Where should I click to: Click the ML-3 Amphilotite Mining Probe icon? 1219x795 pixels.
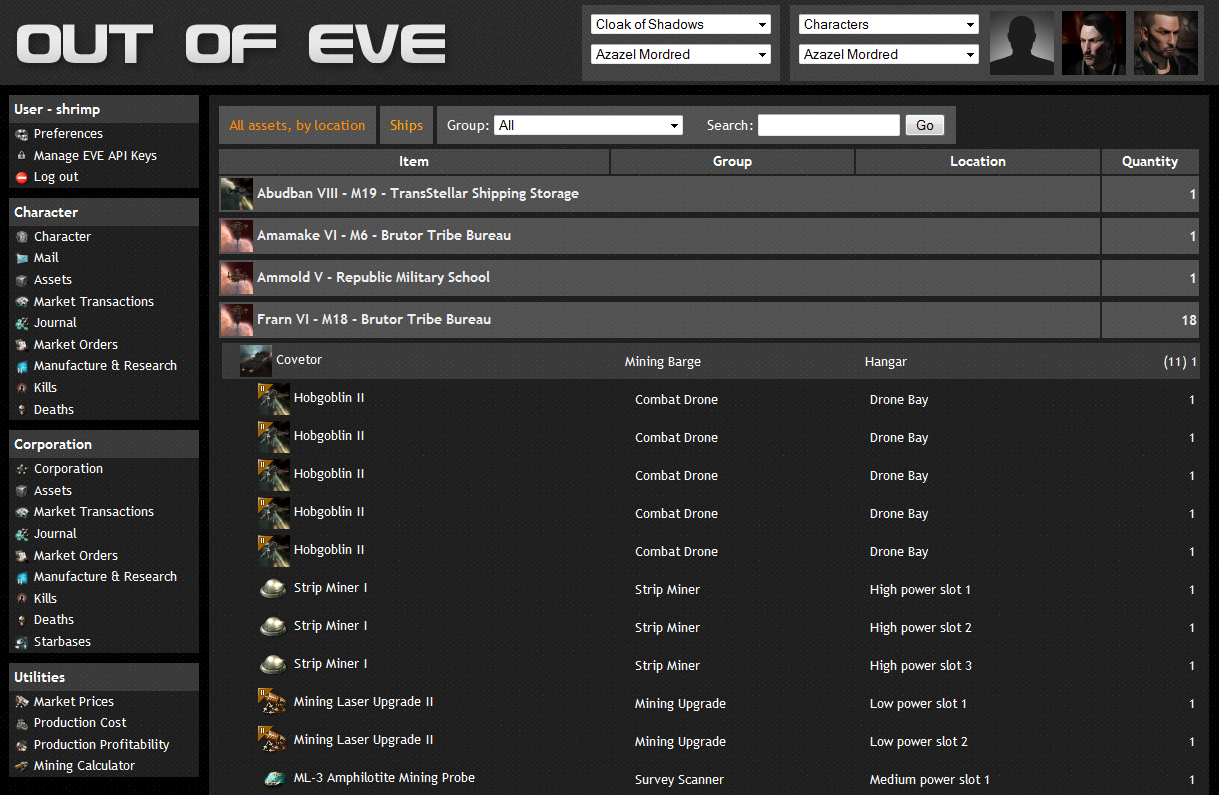[x=273, y=778]
